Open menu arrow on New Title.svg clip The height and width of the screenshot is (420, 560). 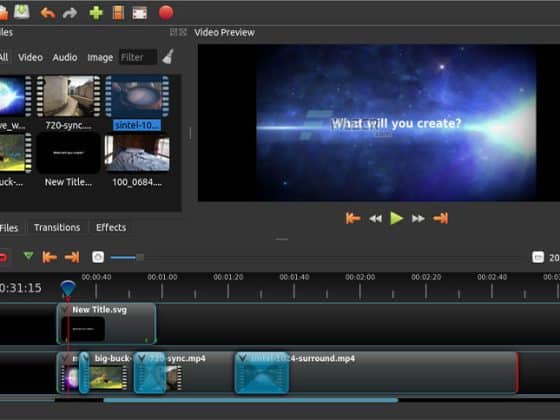point(64,309)
